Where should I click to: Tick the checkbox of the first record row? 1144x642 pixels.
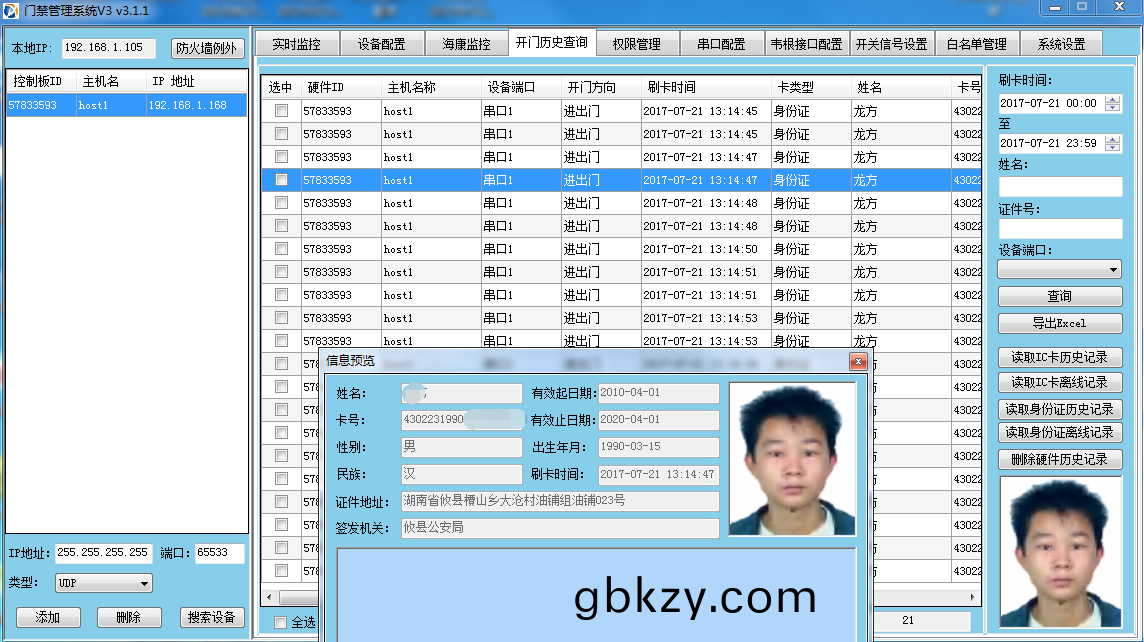click(281, 111)
